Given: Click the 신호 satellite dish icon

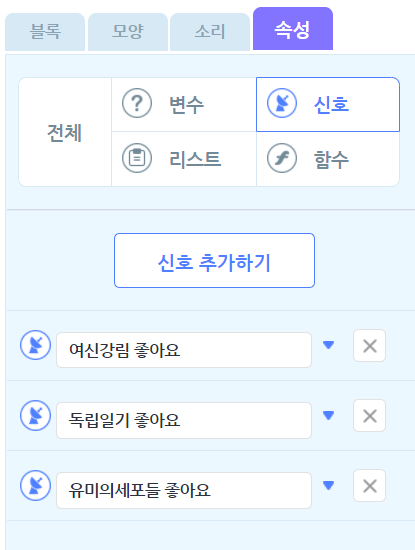Looking at the screenshot, I should tap(282, 103).
